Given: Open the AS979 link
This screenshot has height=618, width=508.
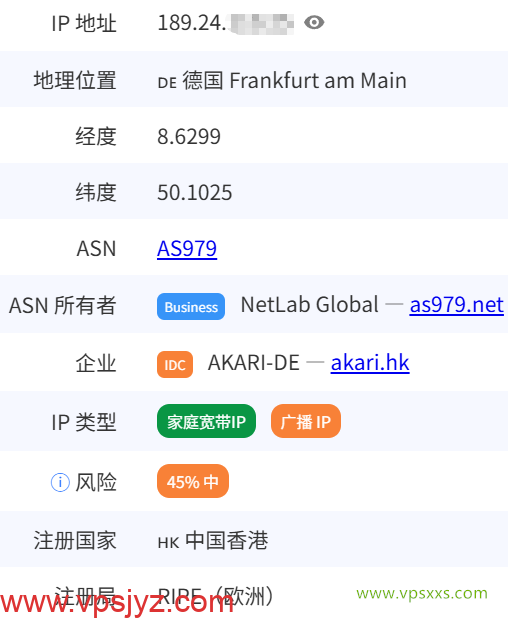Looking at the screenshot, I should (x=187, y=249).
